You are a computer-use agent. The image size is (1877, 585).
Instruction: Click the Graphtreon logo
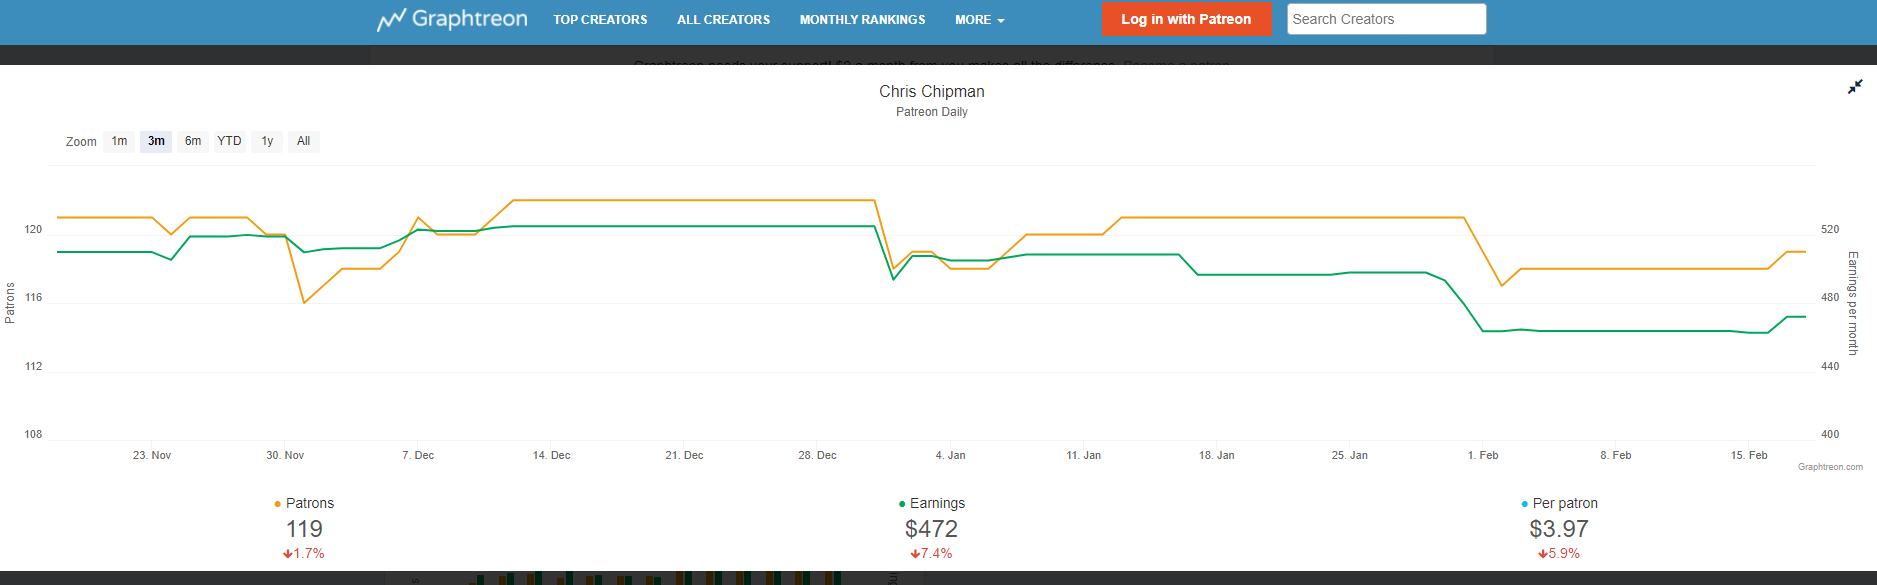click(x=452, y=19)
